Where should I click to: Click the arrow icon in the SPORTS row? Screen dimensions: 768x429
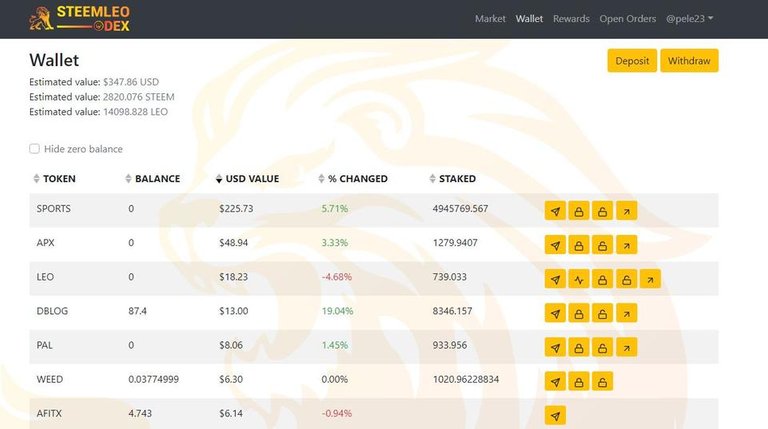pos(626,211)
